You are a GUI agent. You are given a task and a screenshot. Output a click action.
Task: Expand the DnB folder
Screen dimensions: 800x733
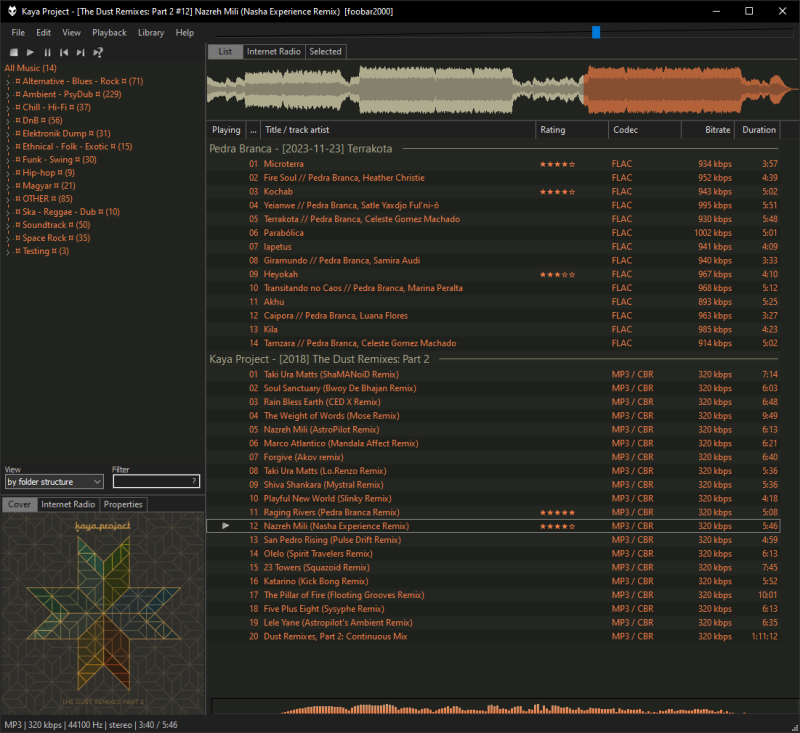tap(8, 121)
